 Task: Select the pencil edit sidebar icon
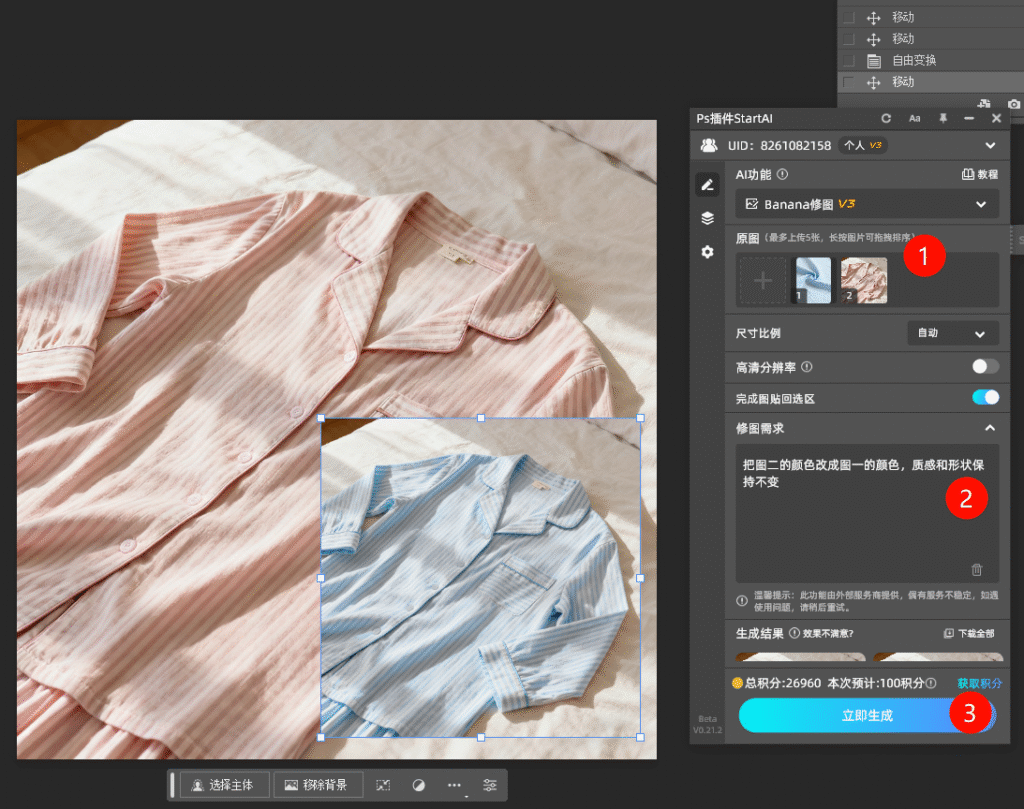pyautogui.click(x=708, y=184)
